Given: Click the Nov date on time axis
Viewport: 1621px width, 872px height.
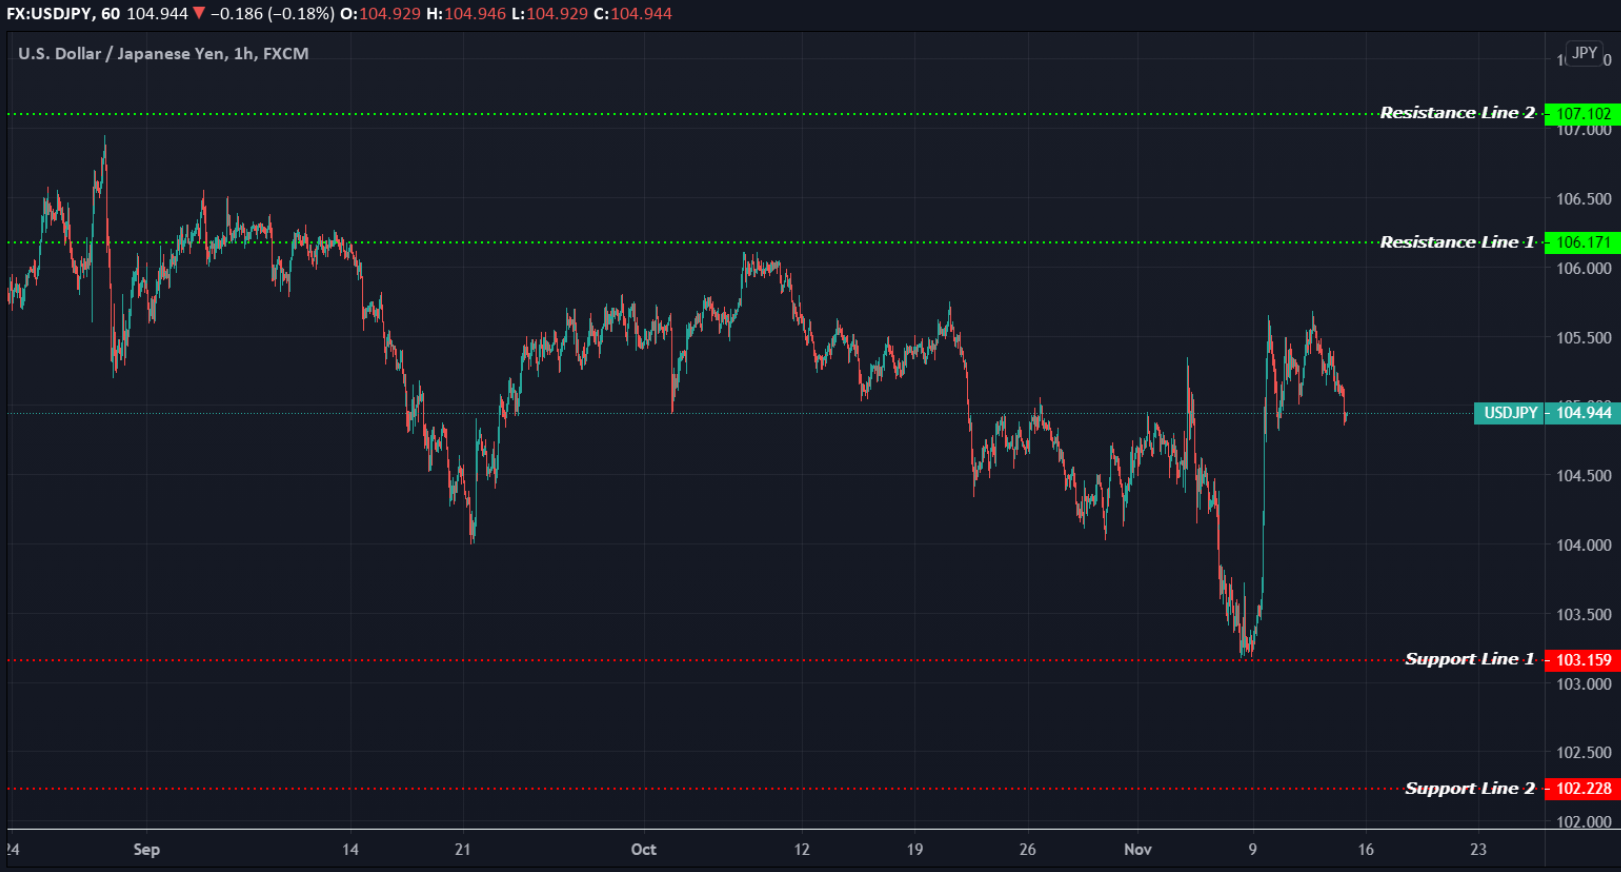Looking at the screenshot, I should (1138, 849).
